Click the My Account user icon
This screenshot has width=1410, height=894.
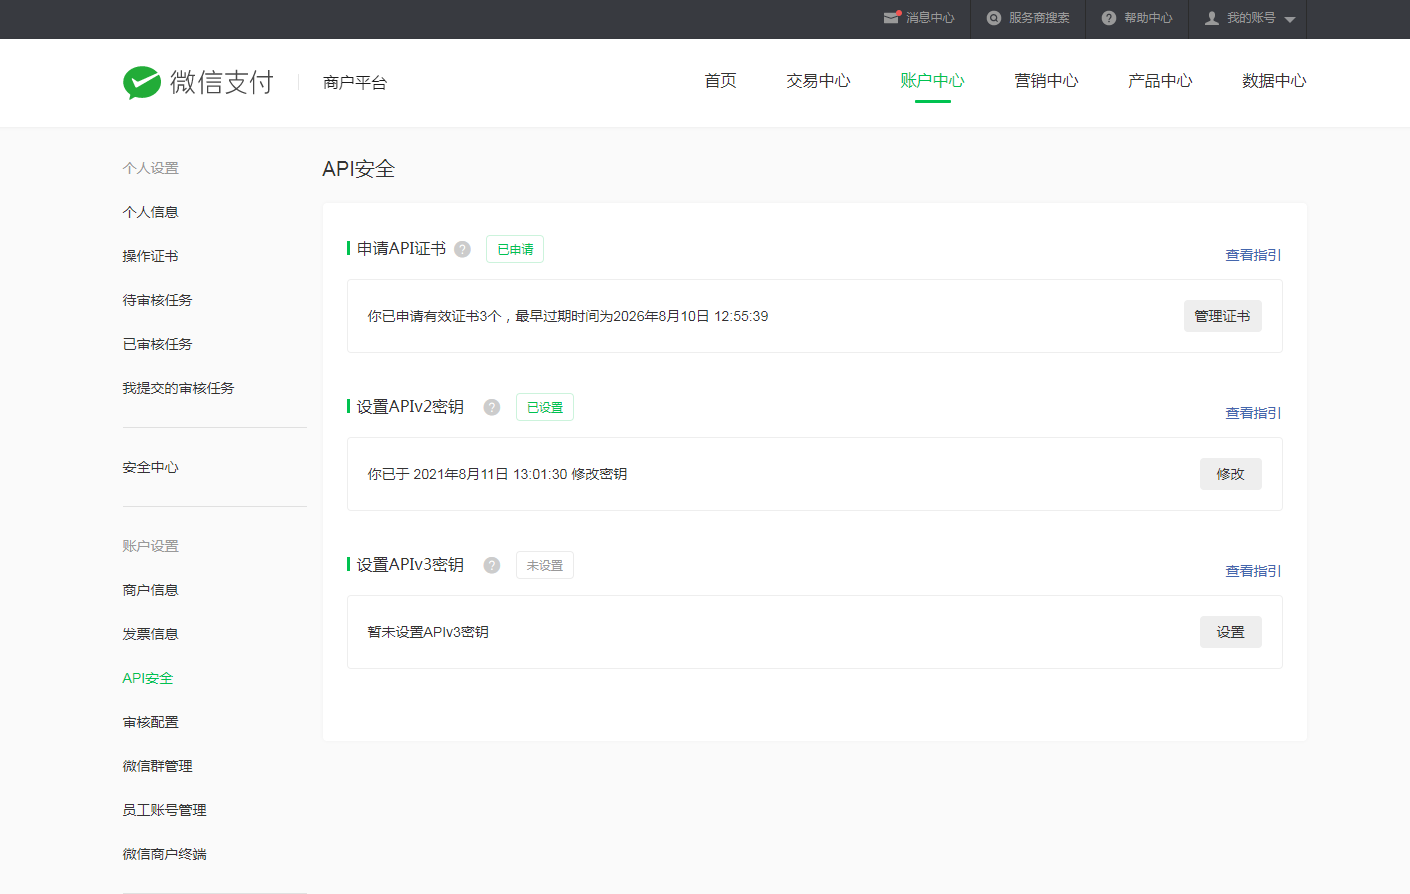coord(1212,18)
